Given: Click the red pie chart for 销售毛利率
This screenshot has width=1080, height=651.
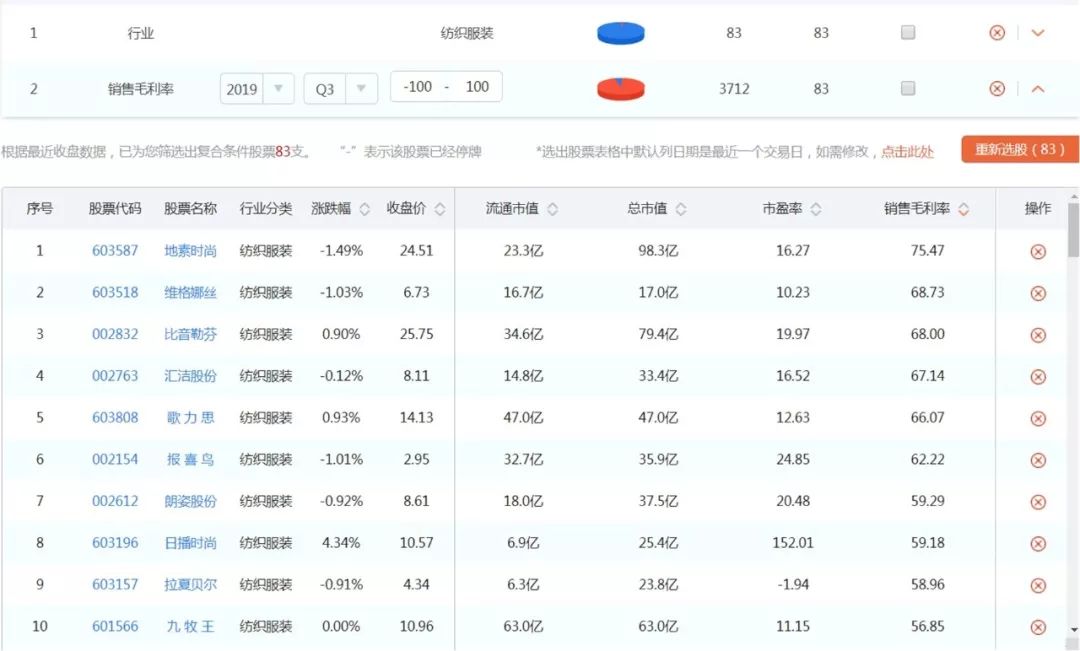Looking at the screenshot, I should click(x=621, y=89).
